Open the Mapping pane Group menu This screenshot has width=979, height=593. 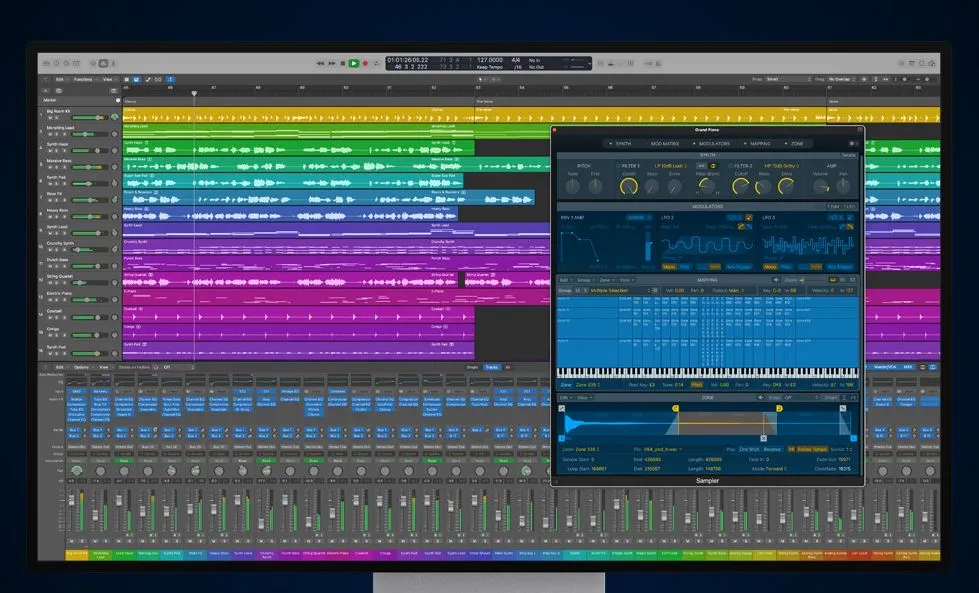[x=586, y=280]
